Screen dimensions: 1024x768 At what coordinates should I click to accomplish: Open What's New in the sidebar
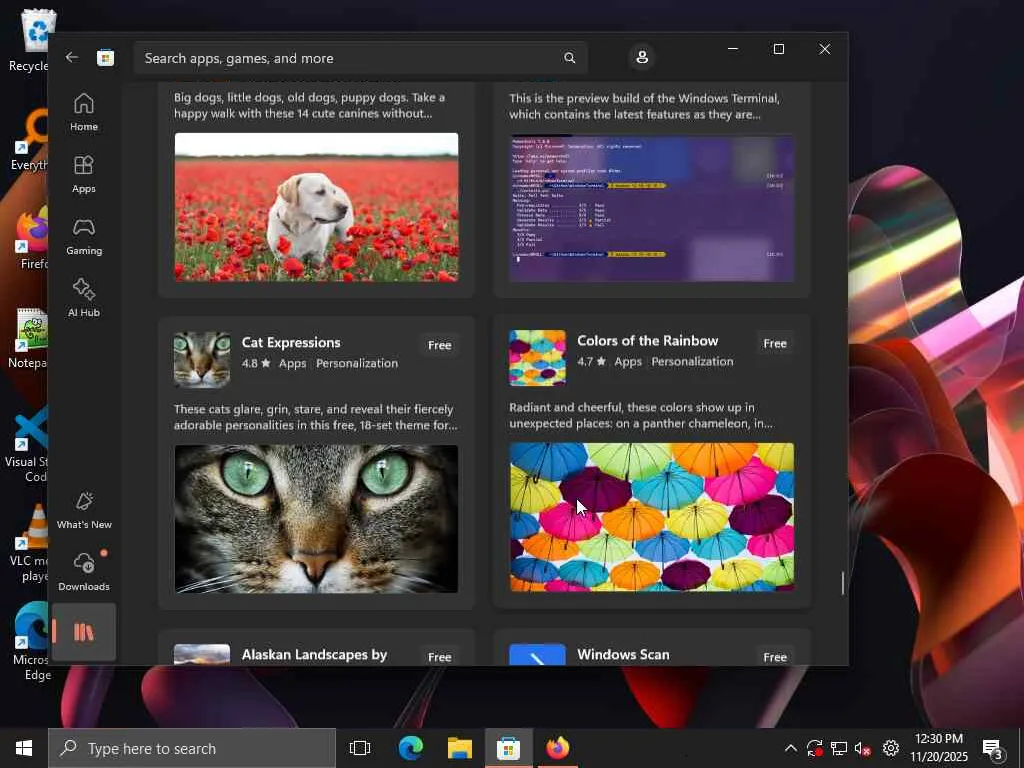pyautogui.click(x=84, y=510)
